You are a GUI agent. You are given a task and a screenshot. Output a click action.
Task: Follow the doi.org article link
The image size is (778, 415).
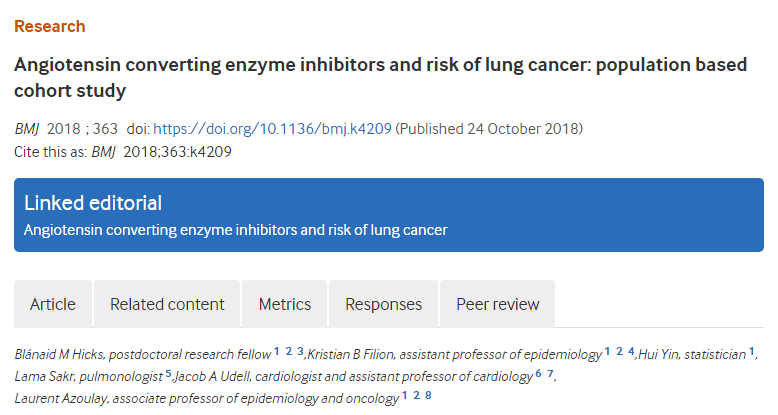[x=273, y=129]
